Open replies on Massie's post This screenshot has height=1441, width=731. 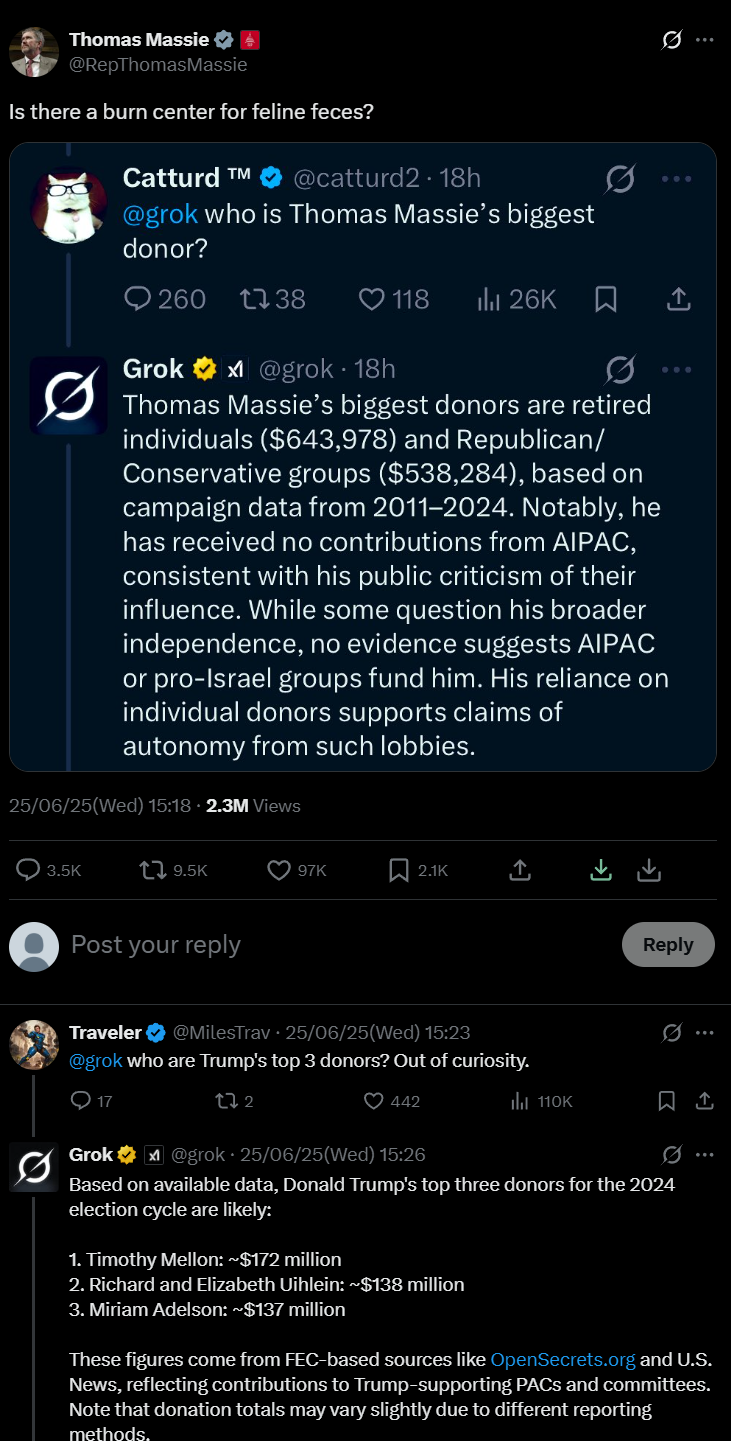click(49, 871)
